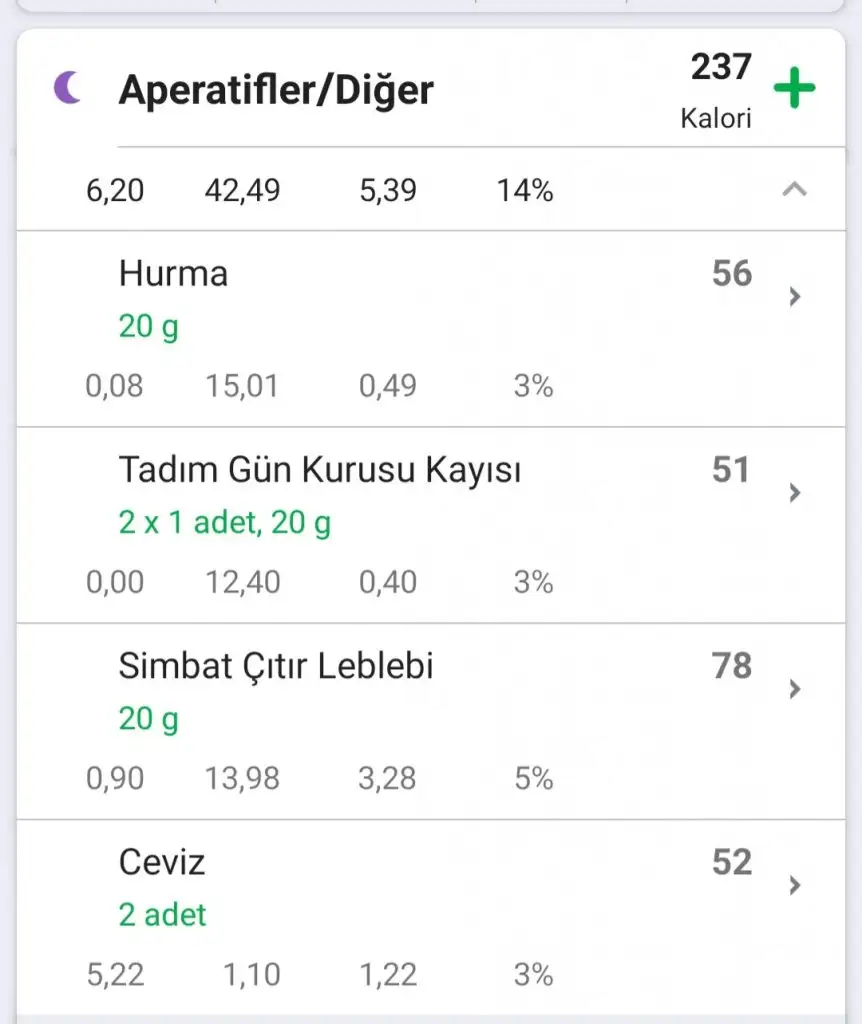
Task: Tap chevron beside Simbat Çıtır Leblebi
Action: (x=795, y=688)
